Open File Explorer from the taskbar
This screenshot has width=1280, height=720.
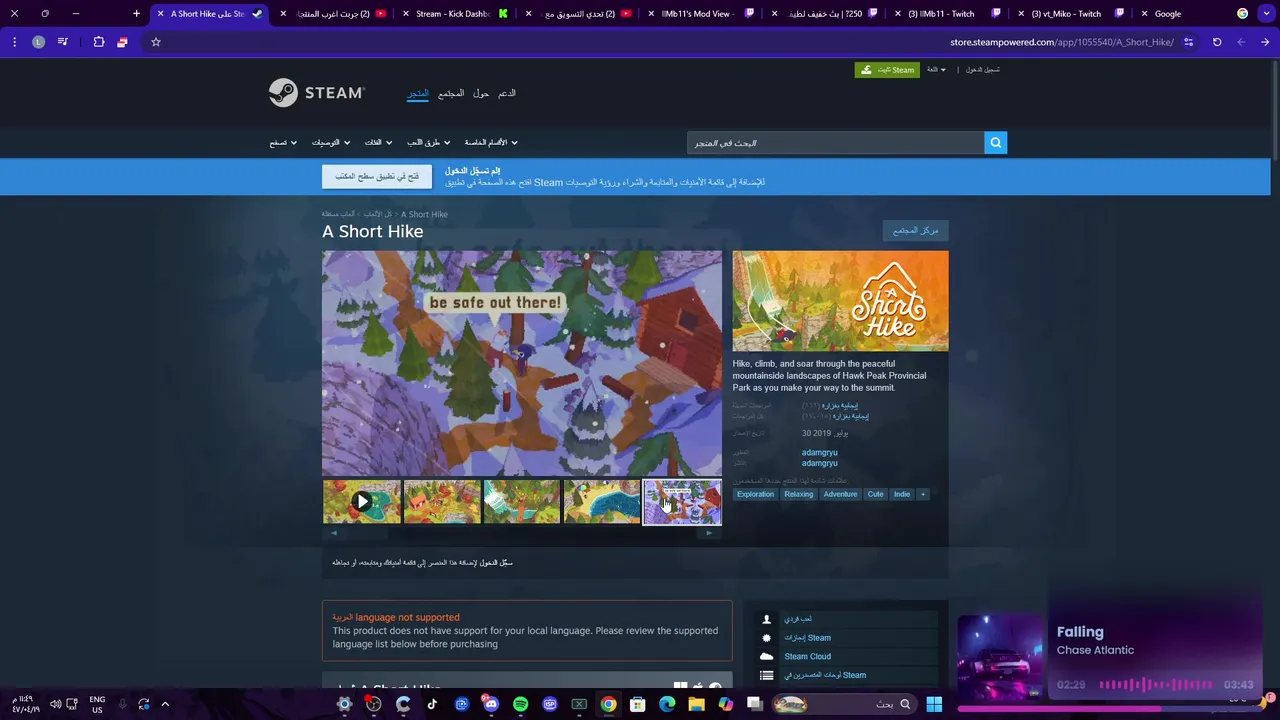[x=696, y=704]
